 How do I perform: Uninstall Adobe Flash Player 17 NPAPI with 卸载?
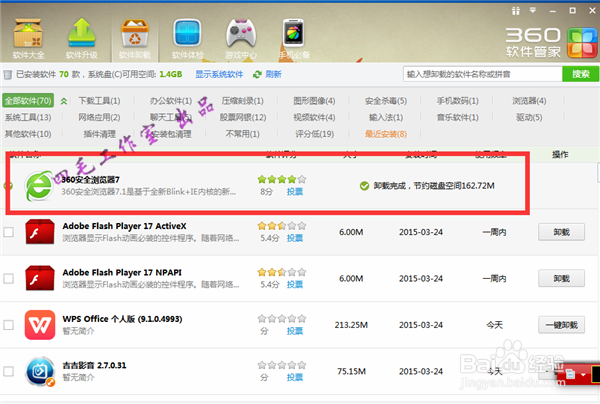561,279
